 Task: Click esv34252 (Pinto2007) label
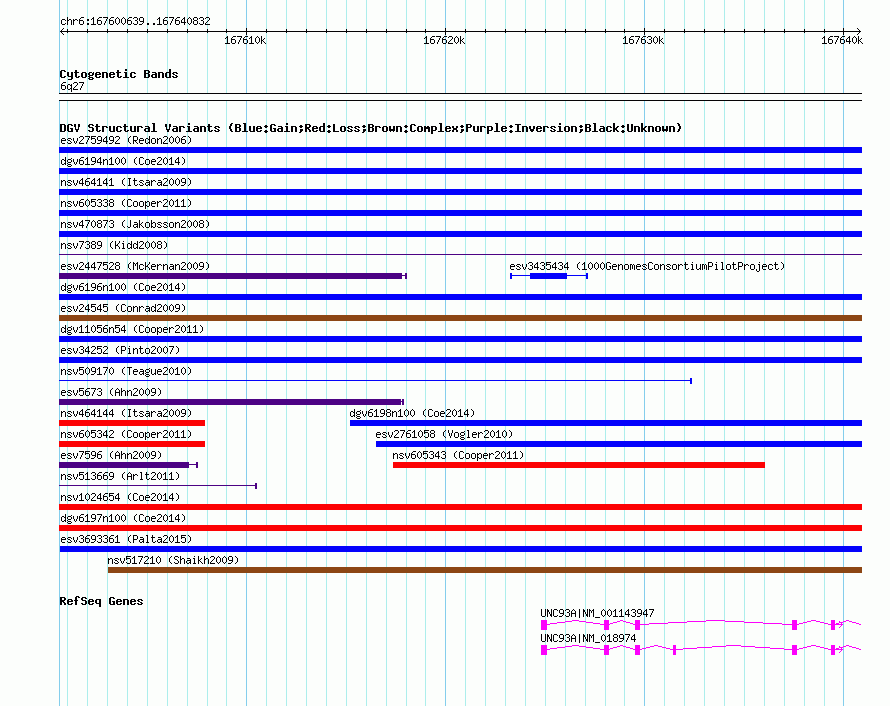click(120, 350)
